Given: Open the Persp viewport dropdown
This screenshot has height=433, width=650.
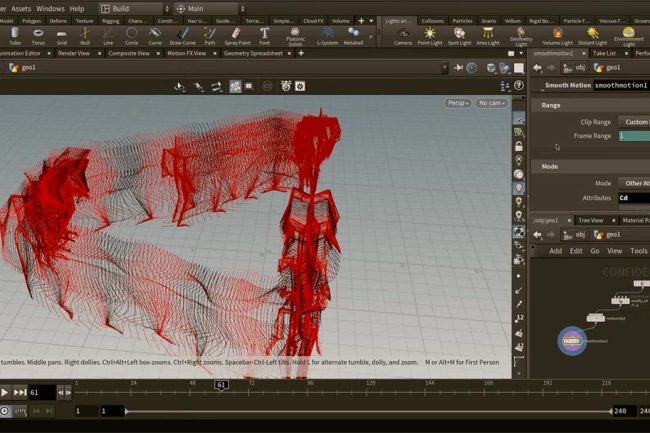Looking at the screenshot, I should pos(457,103).
